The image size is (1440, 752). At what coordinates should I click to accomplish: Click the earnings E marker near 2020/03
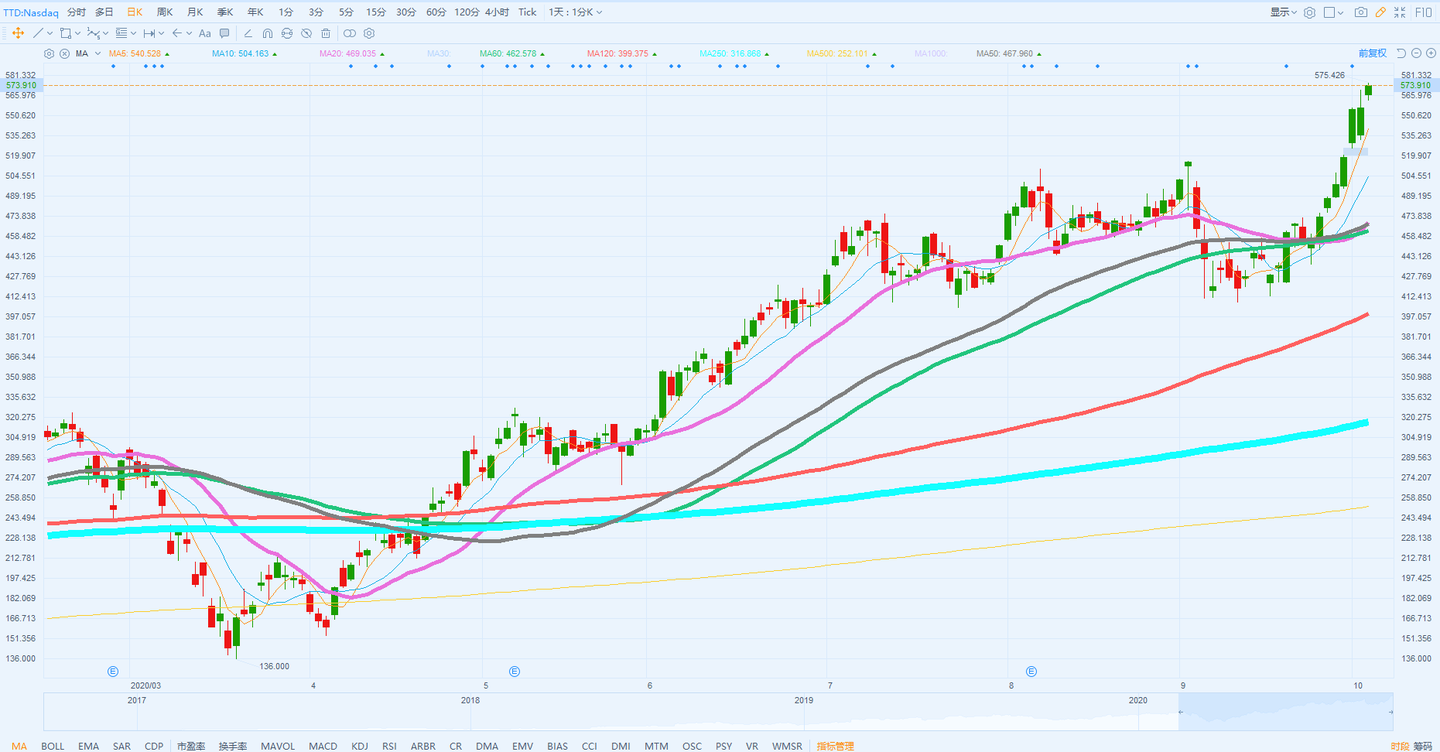tap(113, 671)
